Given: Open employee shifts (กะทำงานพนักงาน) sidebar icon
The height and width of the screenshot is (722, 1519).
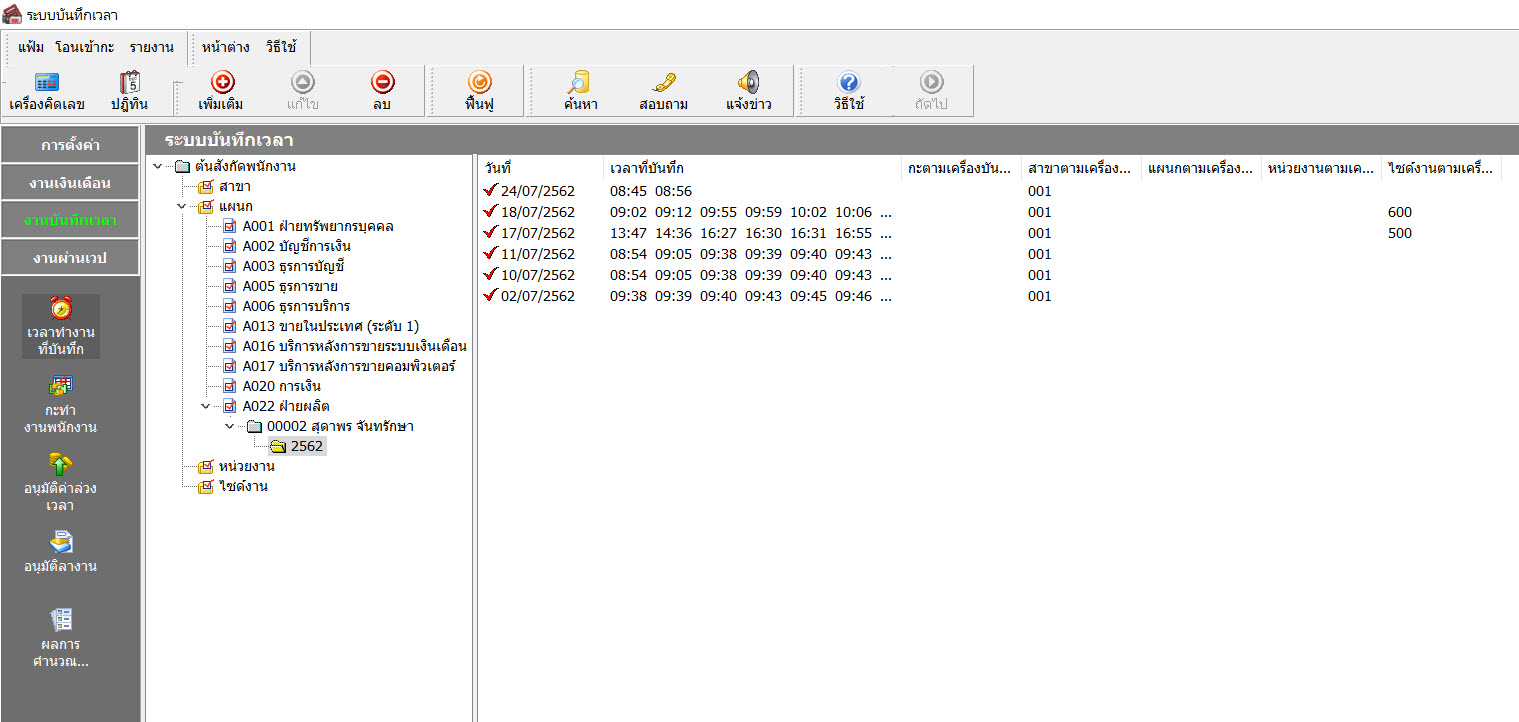Looking at the screenshot, I should [61, 404].
